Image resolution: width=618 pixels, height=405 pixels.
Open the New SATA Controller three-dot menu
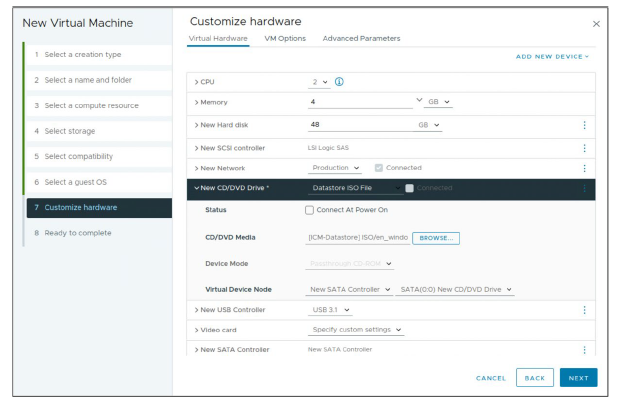coord(584,349)
